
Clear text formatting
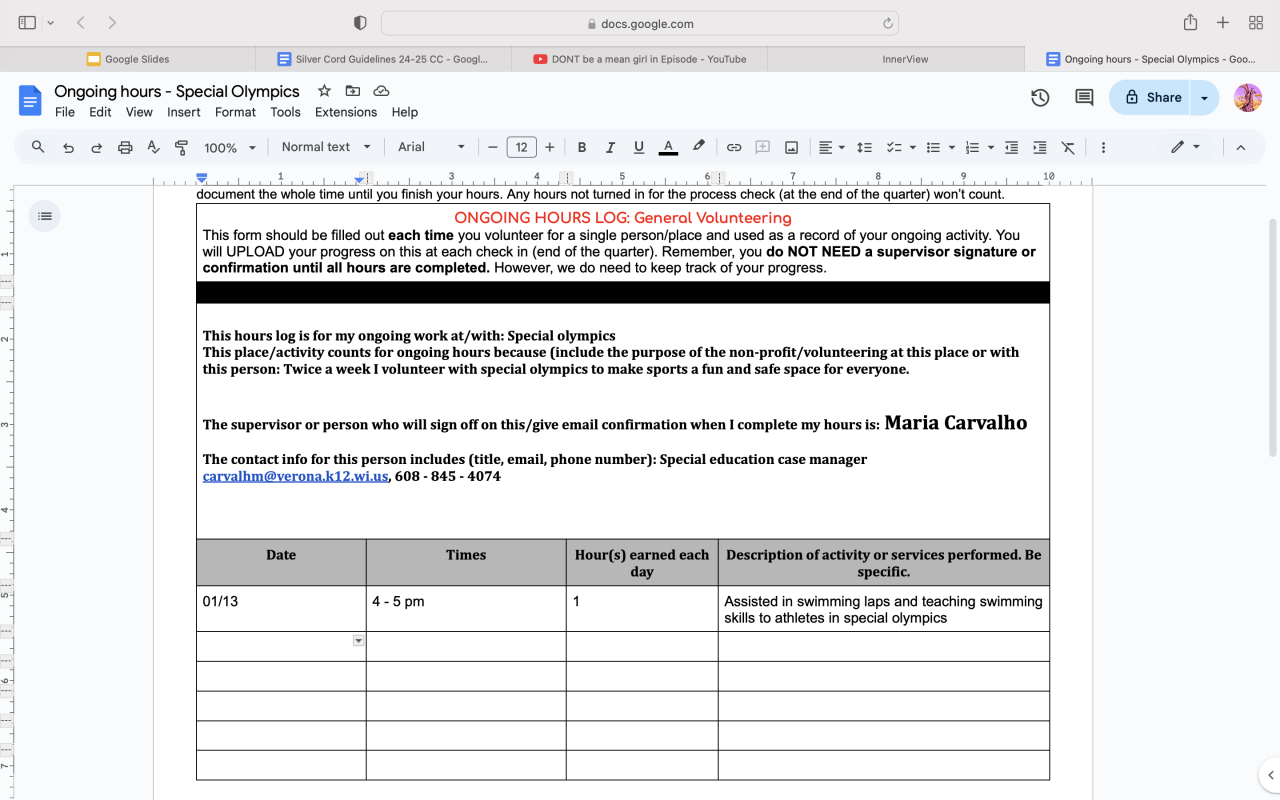[x=1068, y=147]
